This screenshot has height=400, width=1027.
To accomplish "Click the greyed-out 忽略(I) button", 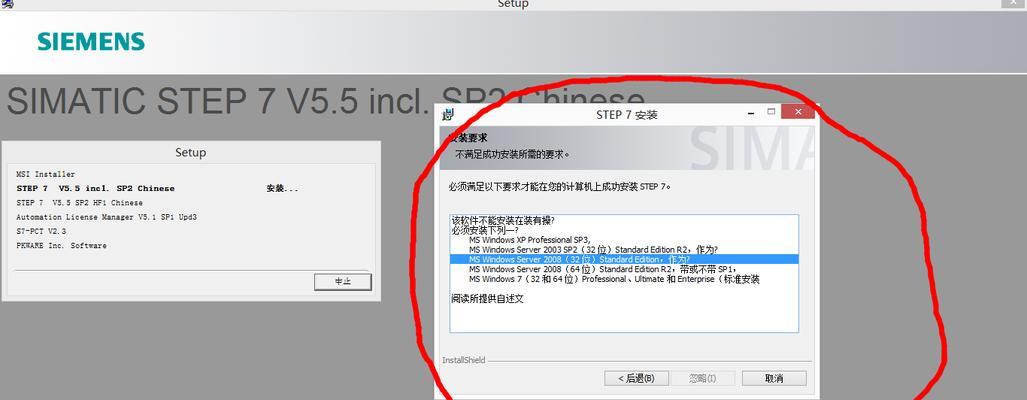I will click(703, 378).
